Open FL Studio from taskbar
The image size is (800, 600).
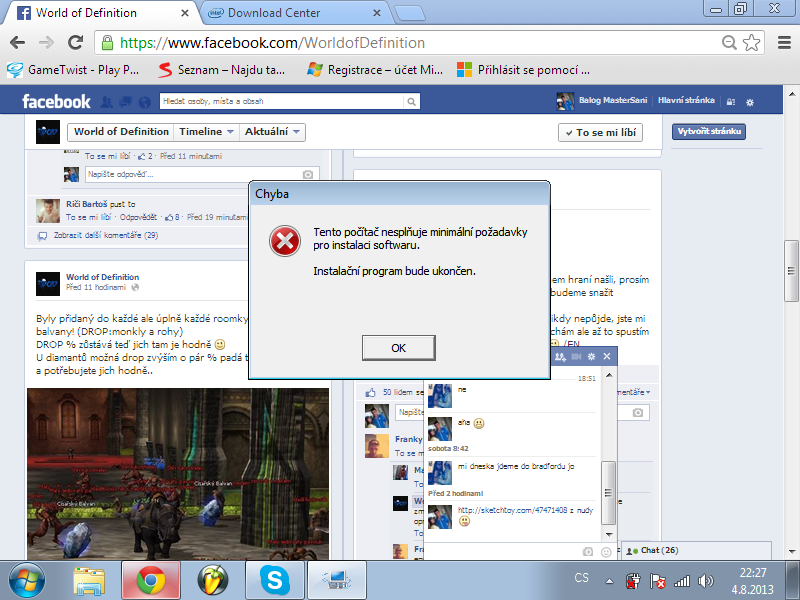click(213, 581)
